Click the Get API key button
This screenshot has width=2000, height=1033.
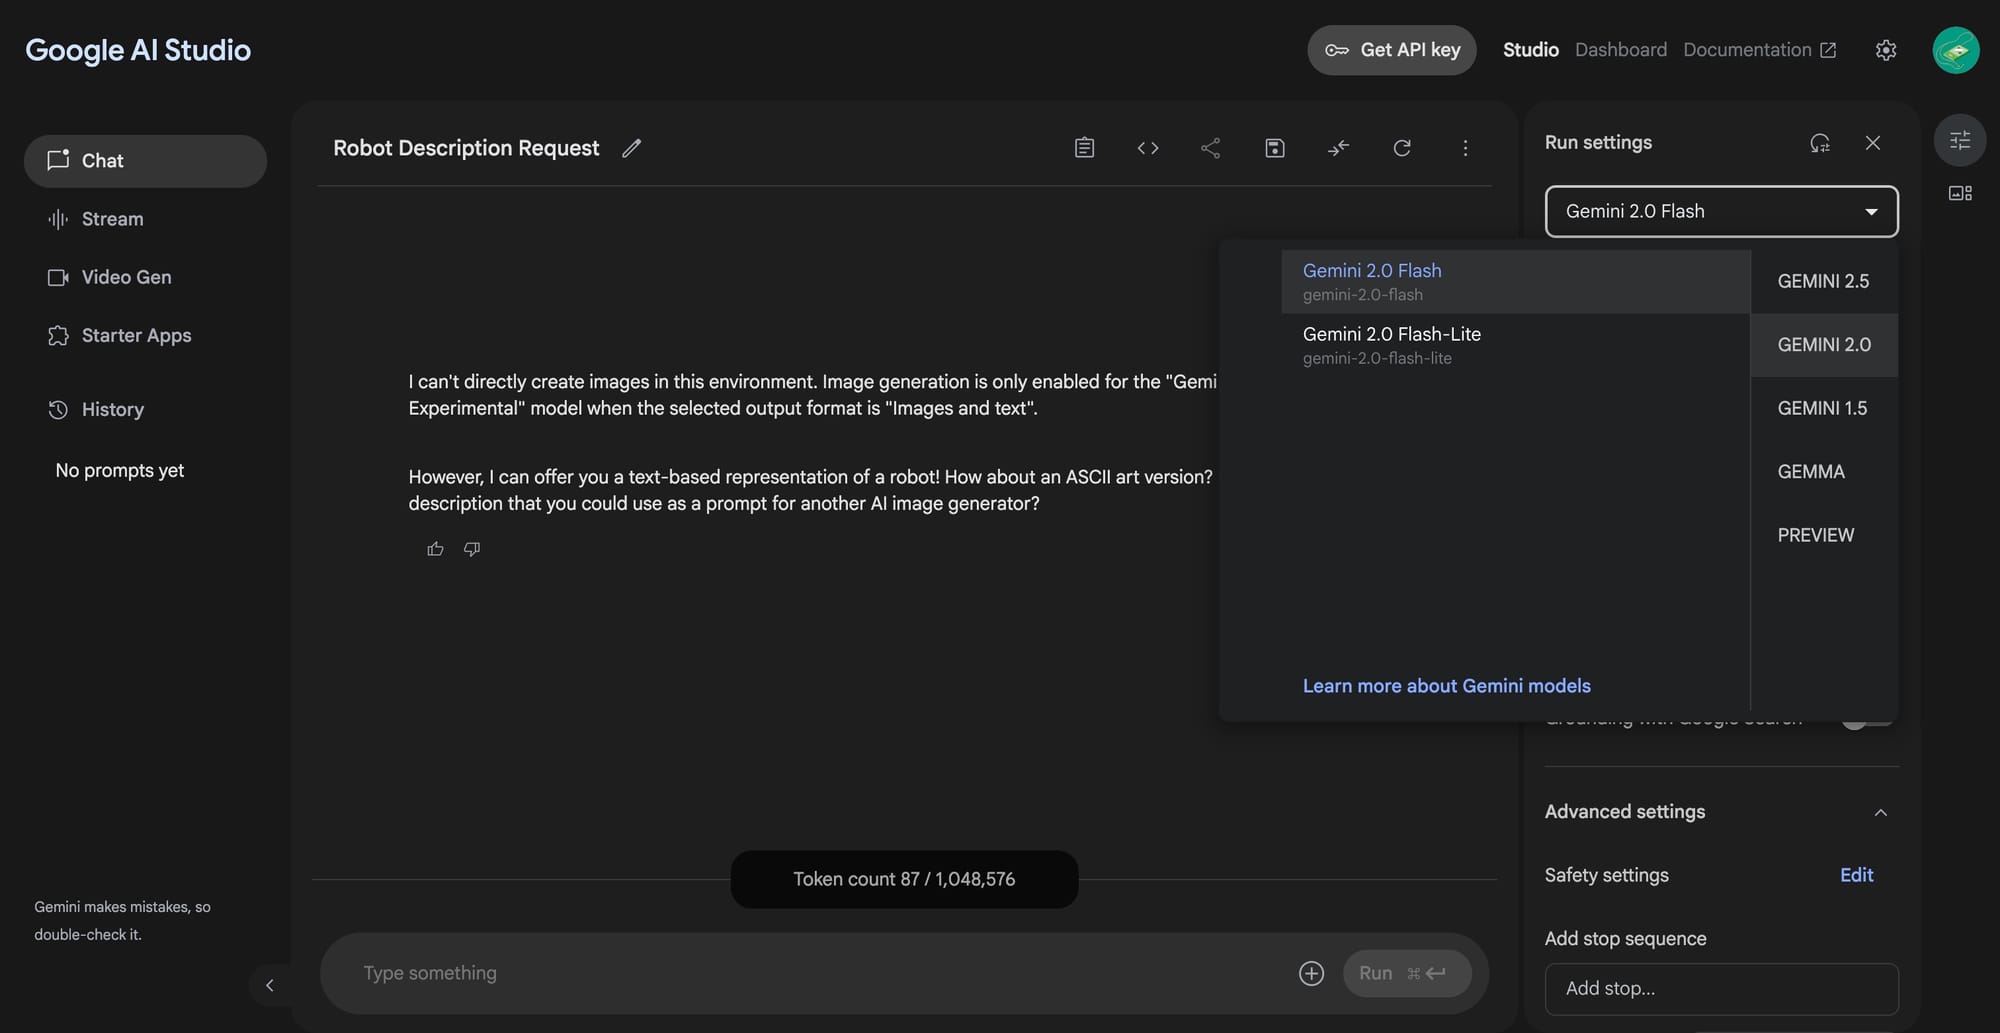(x=1391, y=50)
